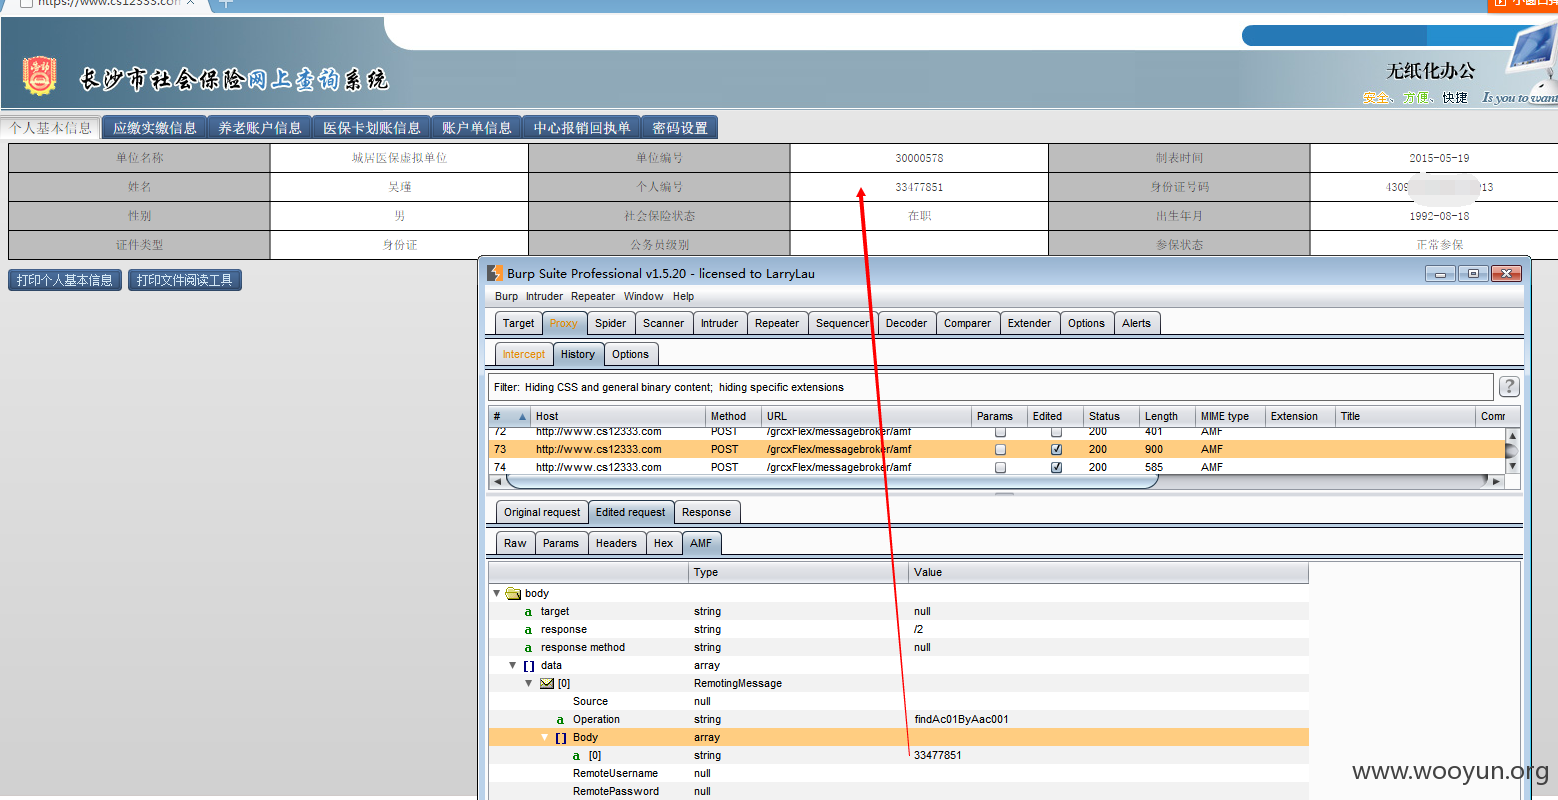Select the body folder icon in AMF tree

pyautogui.click(x=513, y=593)
